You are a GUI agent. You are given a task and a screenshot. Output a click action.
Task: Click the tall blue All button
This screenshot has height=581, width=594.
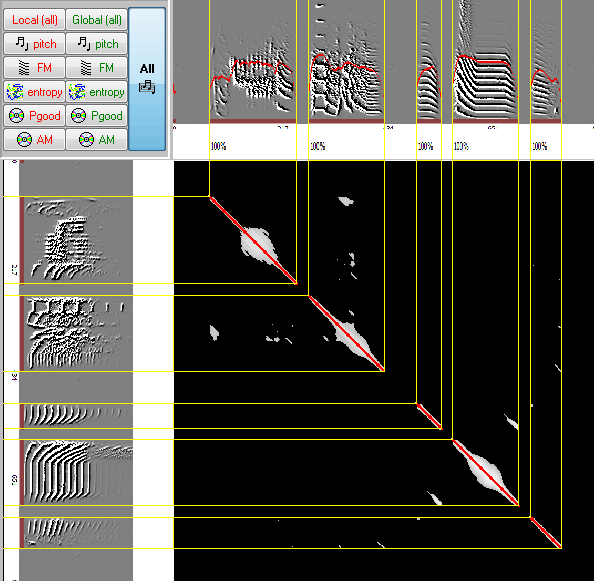point(147,79)
